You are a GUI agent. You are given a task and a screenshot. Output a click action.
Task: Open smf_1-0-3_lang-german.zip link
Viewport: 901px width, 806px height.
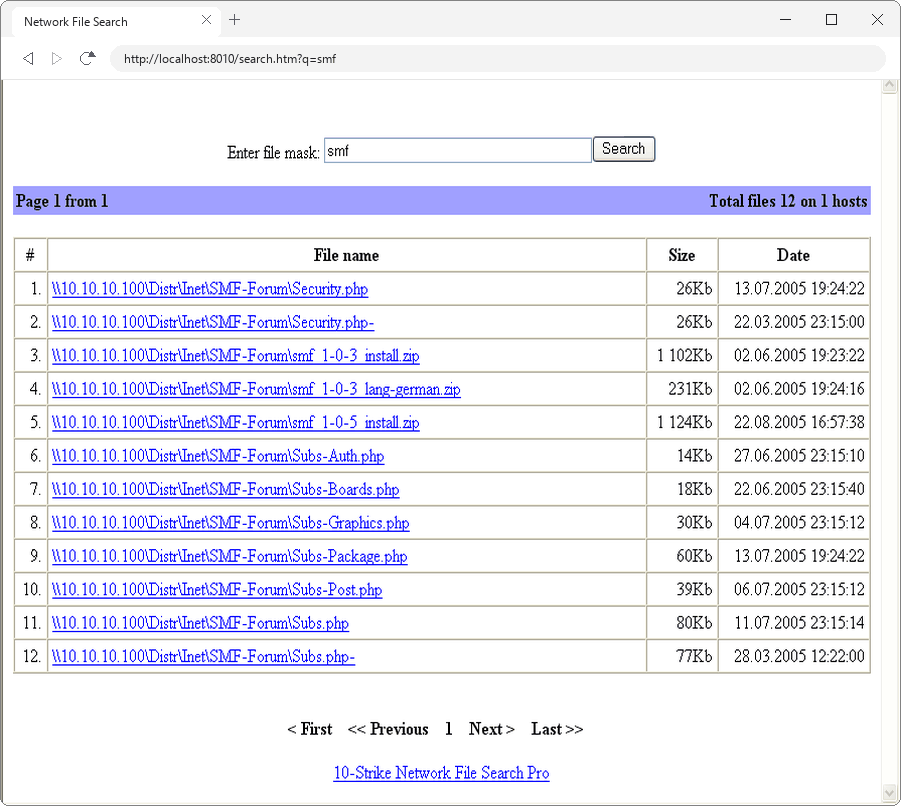pos(256,389)
